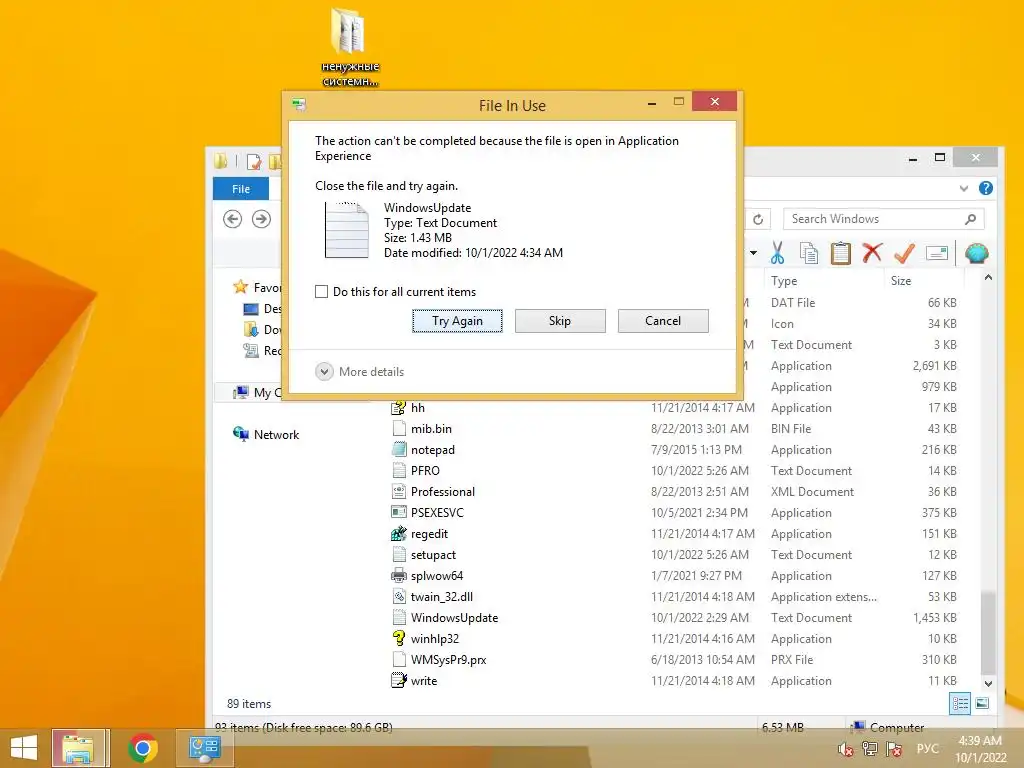
Task: Click the Cancel button in dialog
Action: 663,321
